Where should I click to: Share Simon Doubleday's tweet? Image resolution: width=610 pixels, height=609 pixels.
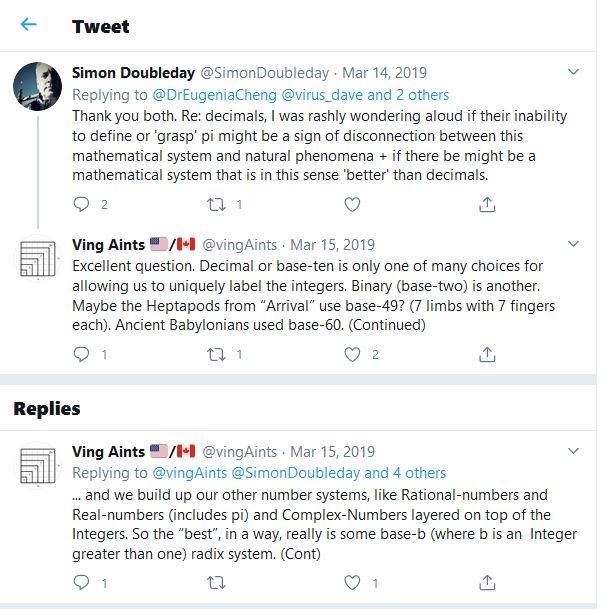[x=487, y=204]
